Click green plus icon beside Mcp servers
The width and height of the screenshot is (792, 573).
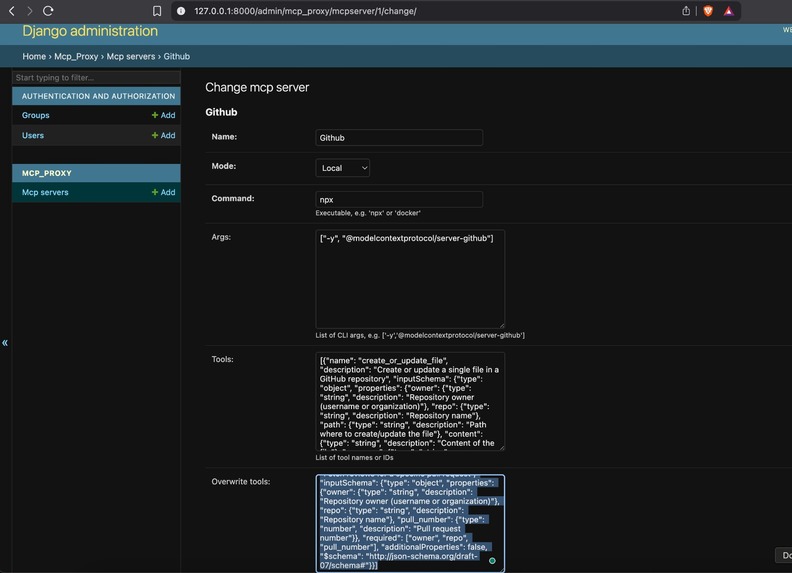[155, 192]
